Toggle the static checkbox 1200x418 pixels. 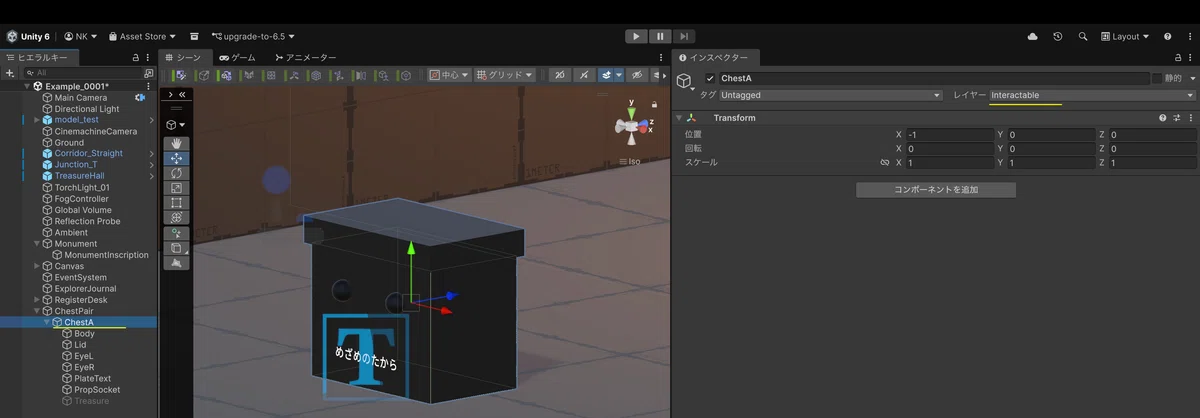pyautogui.click(x=1157, y=78)
